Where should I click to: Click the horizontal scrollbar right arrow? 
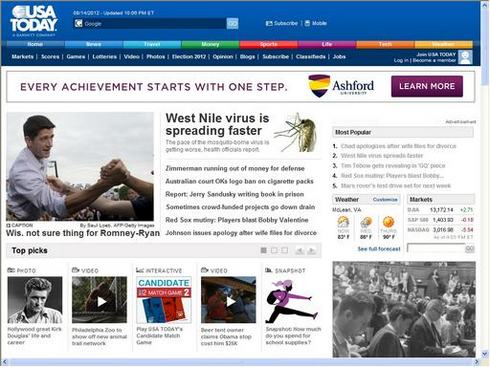pyautogui.click(x=477, y=362)
